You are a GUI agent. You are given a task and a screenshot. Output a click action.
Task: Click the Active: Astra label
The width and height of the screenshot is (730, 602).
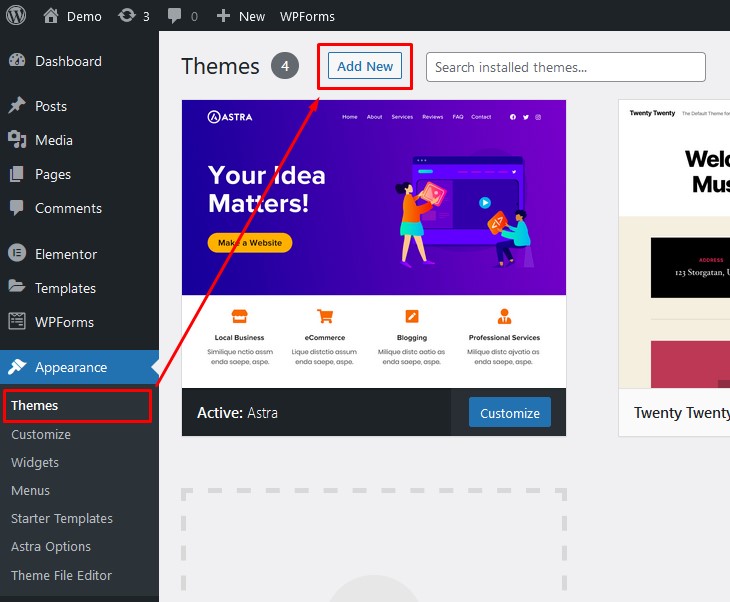237,413
